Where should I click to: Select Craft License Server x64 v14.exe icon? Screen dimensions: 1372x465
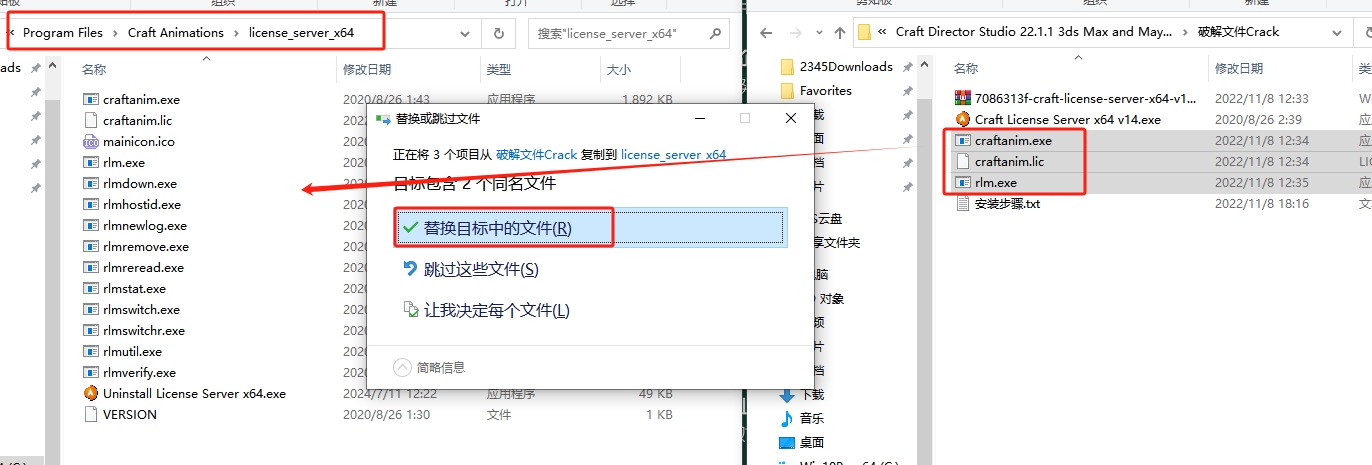(x=963, y=119)
